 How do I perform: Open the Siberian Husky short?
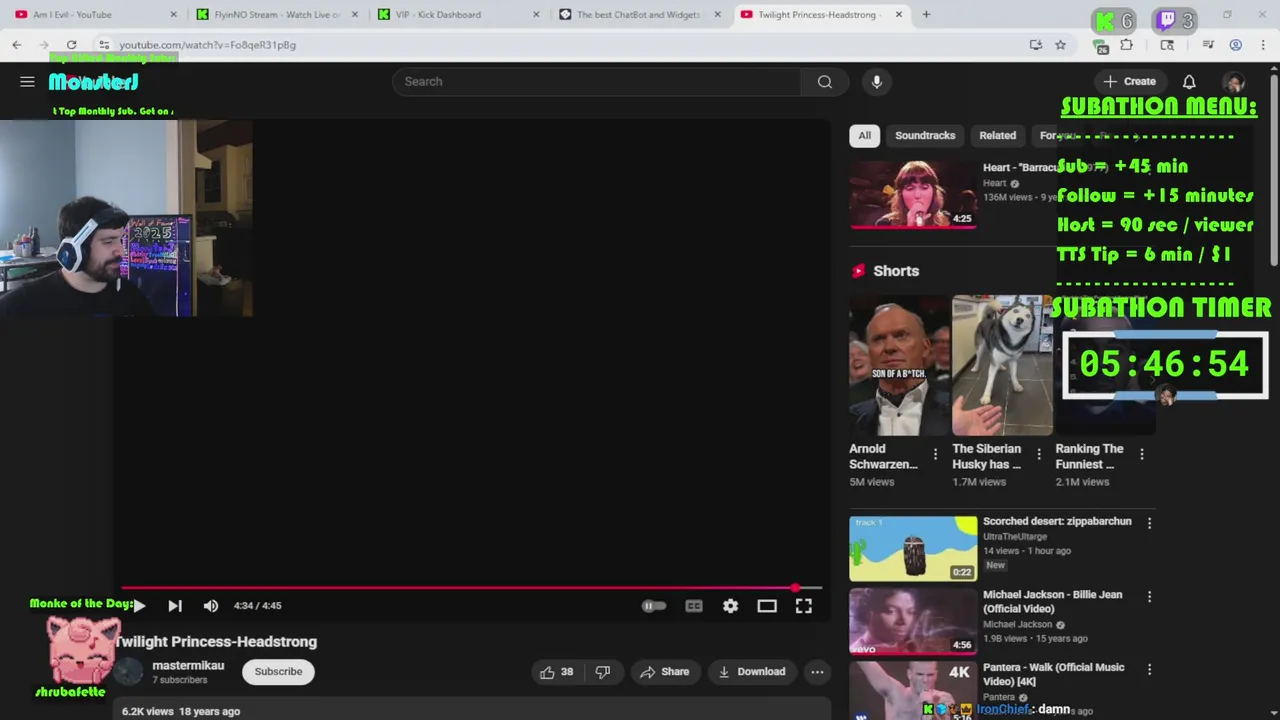coord(1001,365)
